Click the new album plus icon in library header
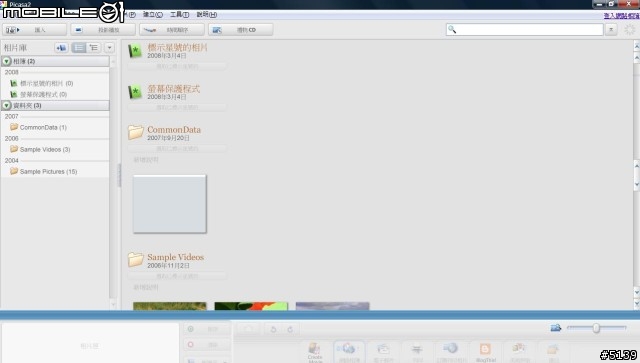This screenshot has height=363, width=640. [61, 48]
